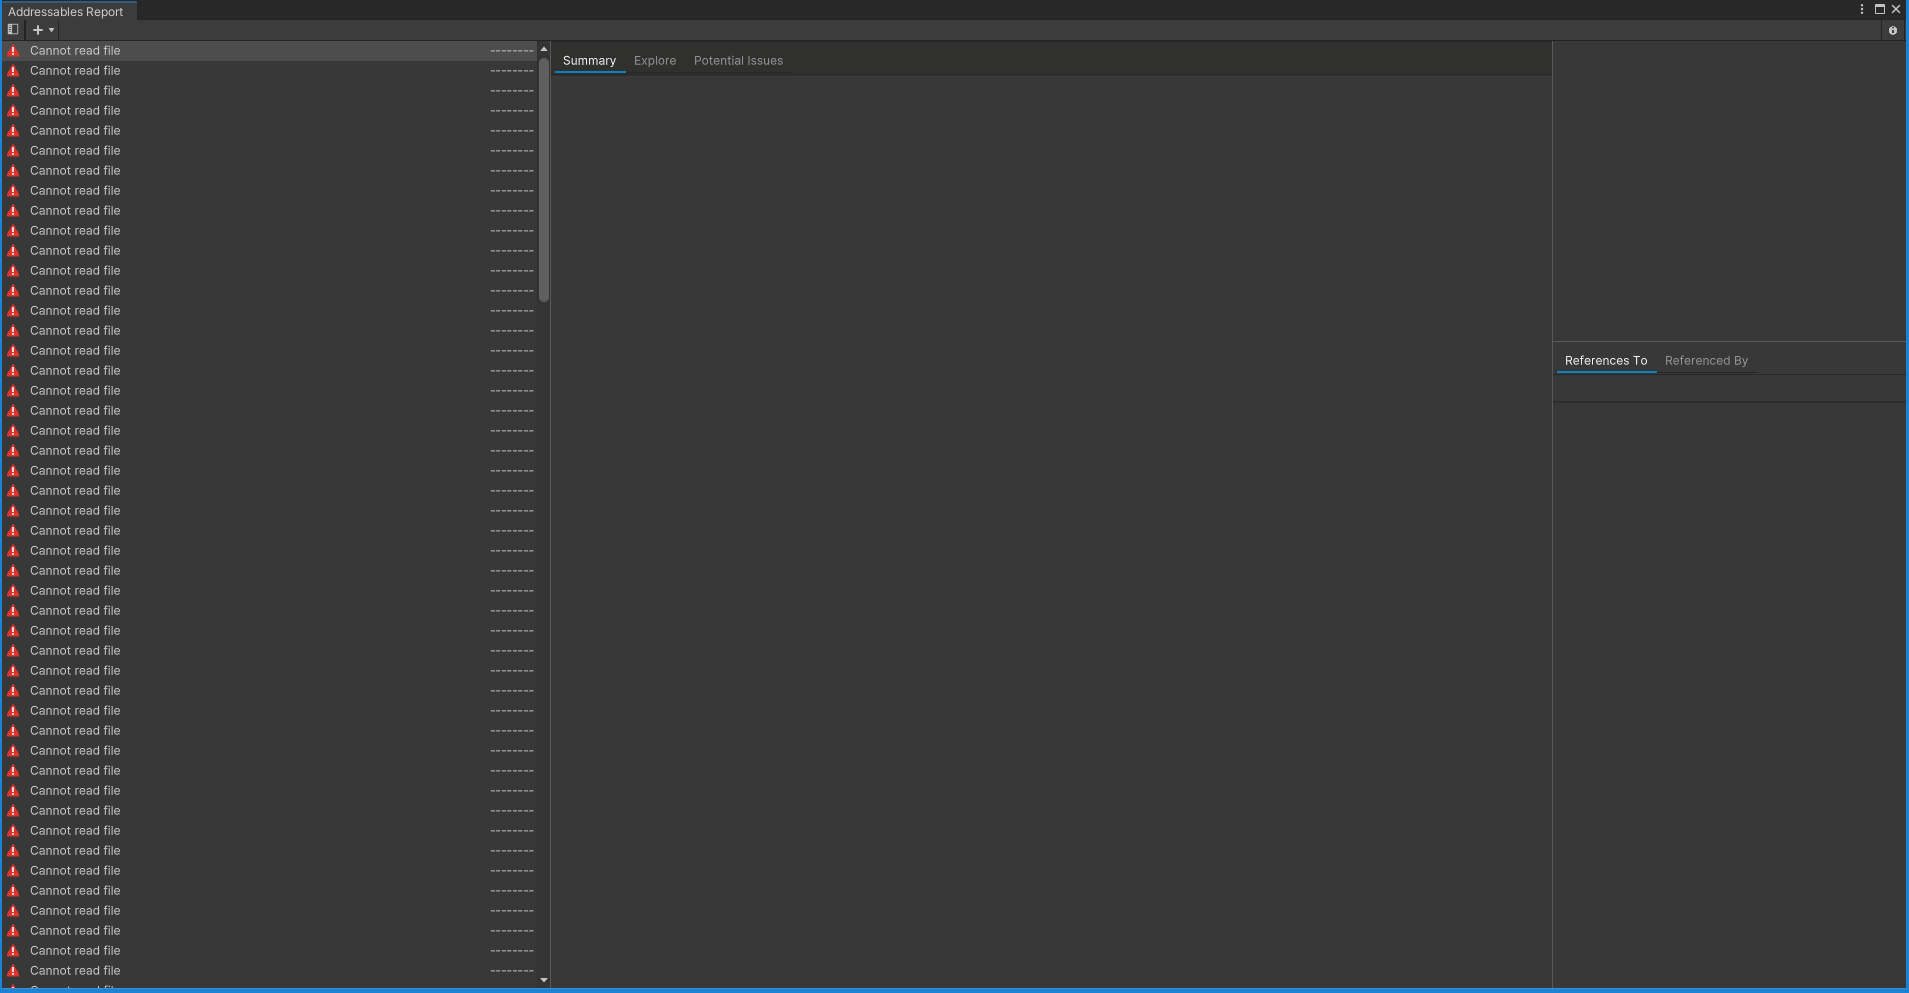
Task: Toggle the side panel layout icon
Action: coord(13,29)
